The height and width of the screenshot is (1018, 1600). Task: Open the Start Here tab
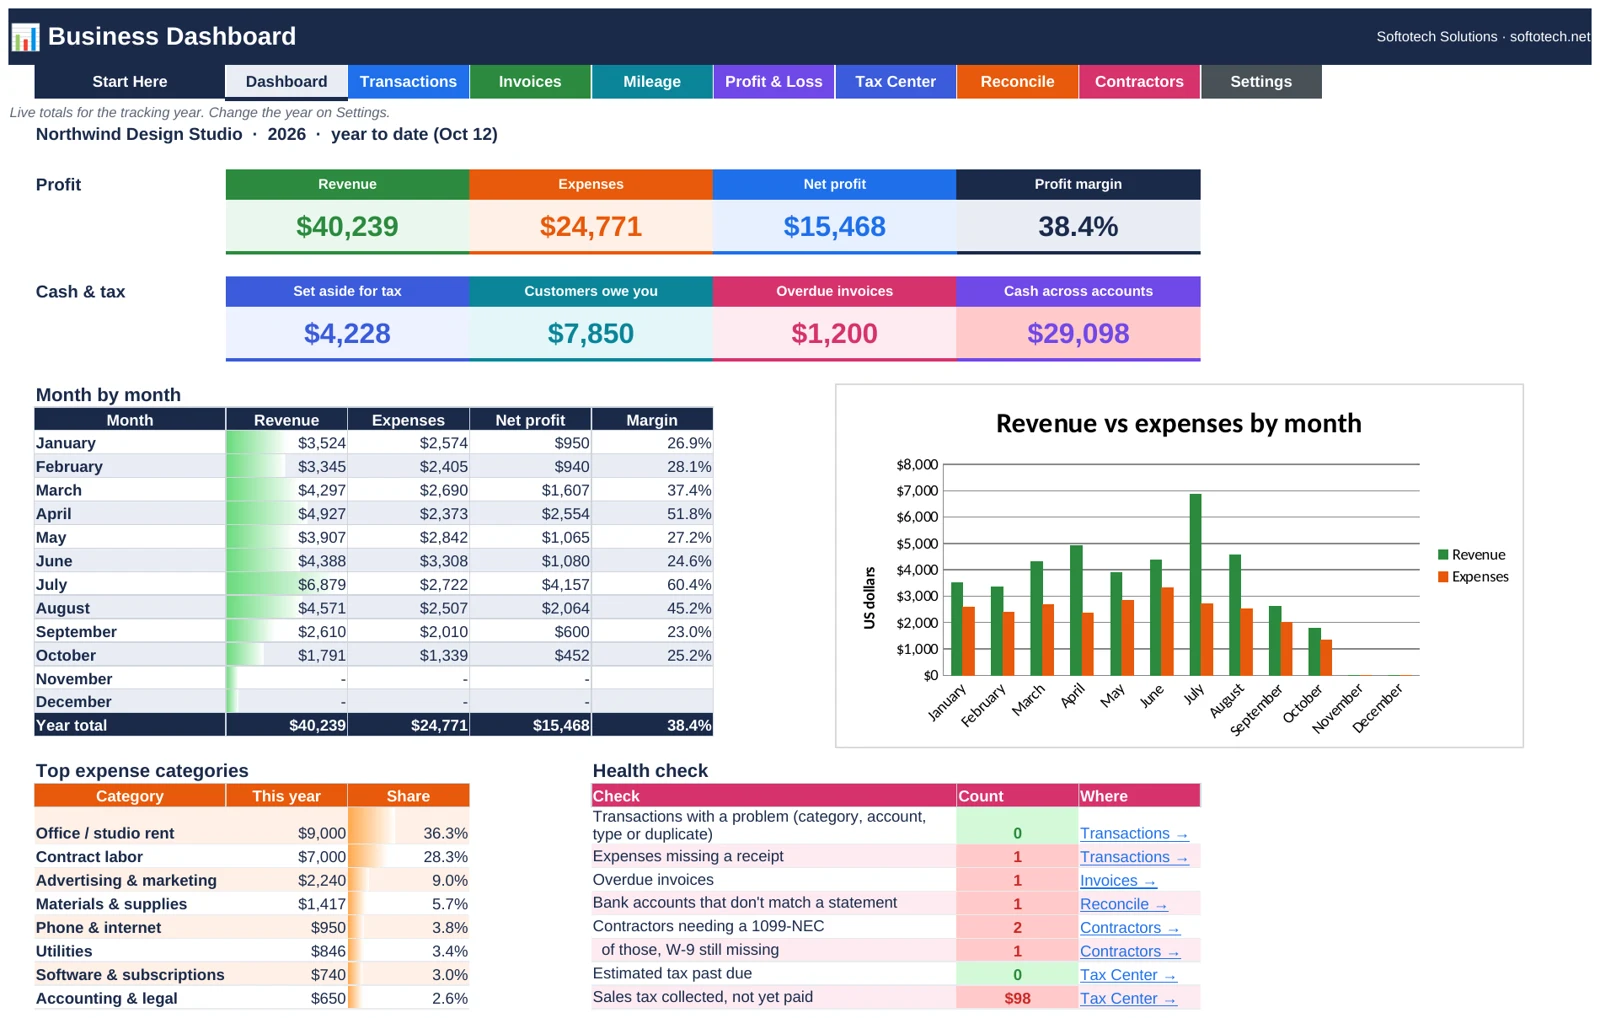click(130, 82)
